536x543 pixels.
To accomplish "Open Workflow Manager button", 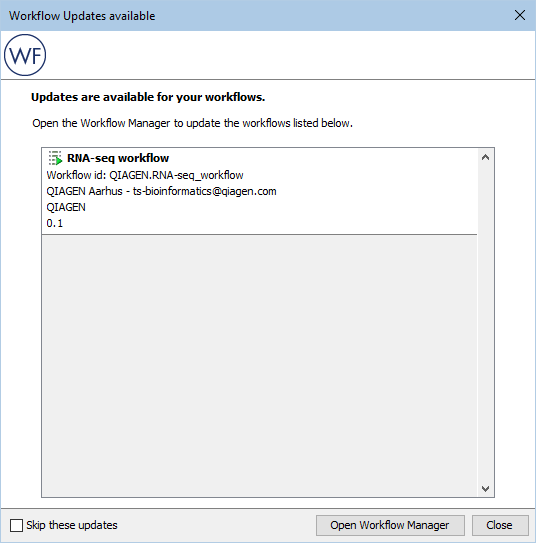I will pos(390,525).
